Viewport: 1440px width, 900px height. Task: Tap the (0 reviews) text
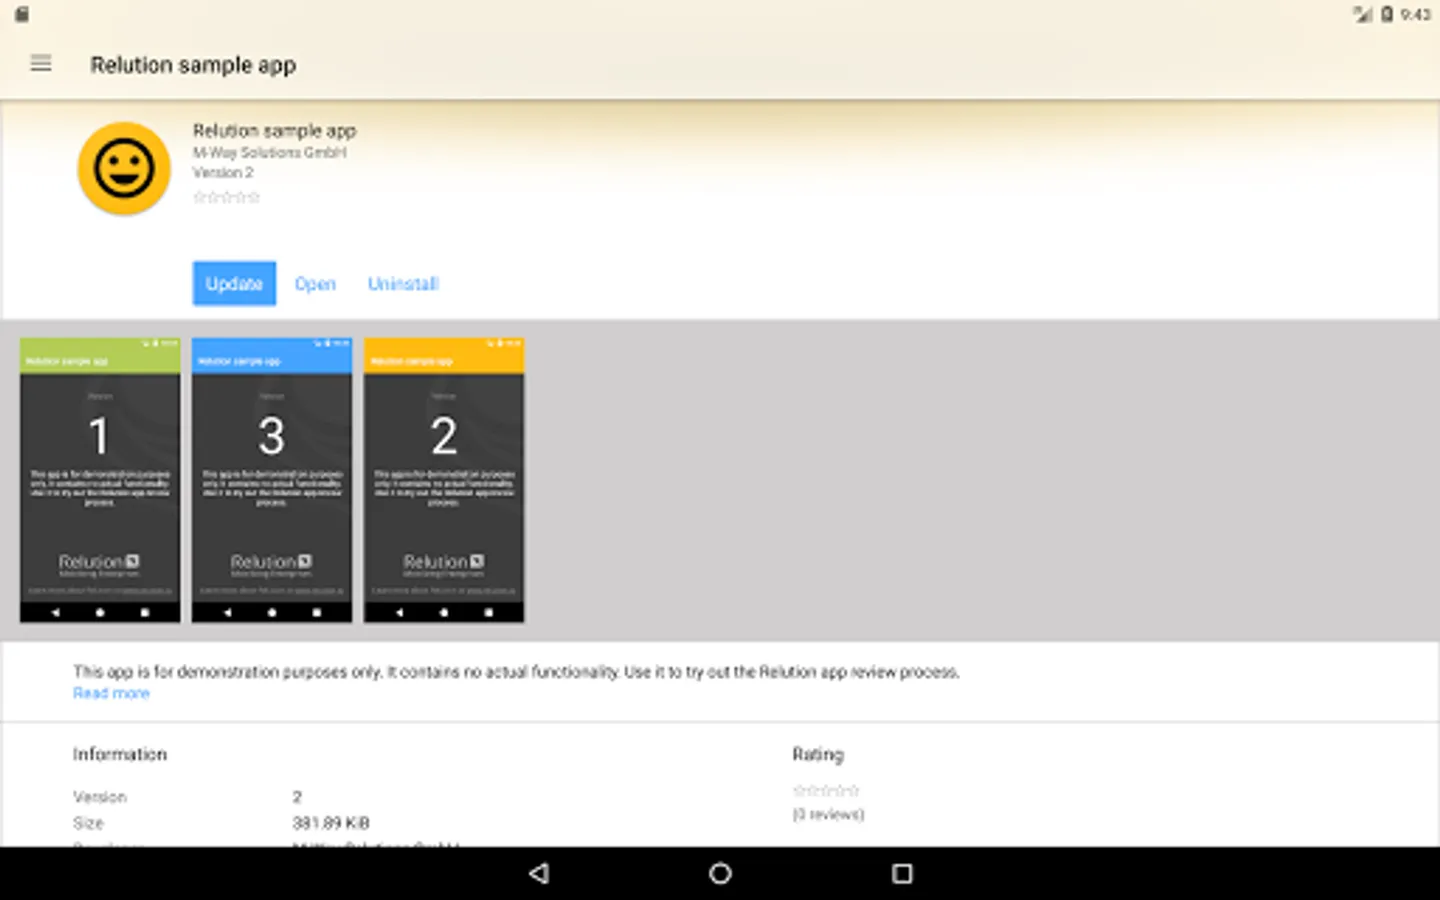click(x=828, y=814)
